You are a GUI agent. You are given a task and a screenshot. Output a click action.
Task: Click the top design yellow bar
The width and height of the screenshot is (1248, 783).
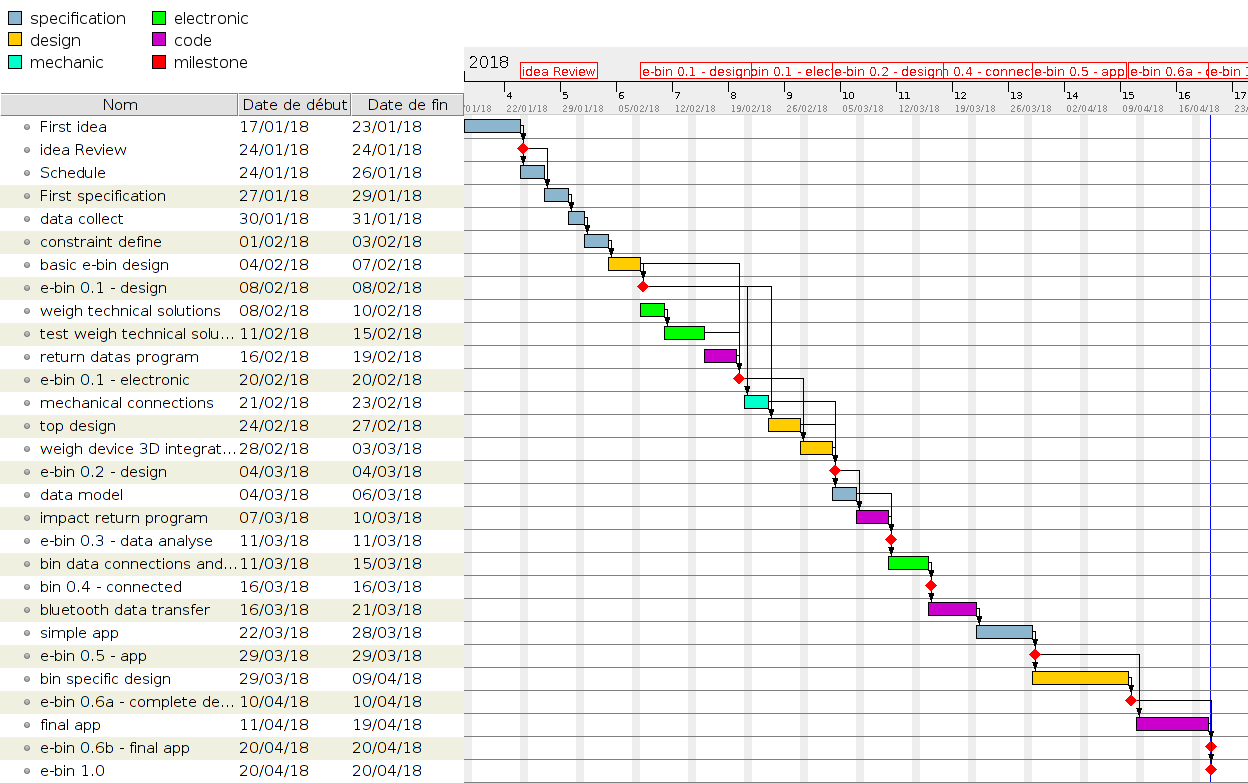[x=784, y=425]
